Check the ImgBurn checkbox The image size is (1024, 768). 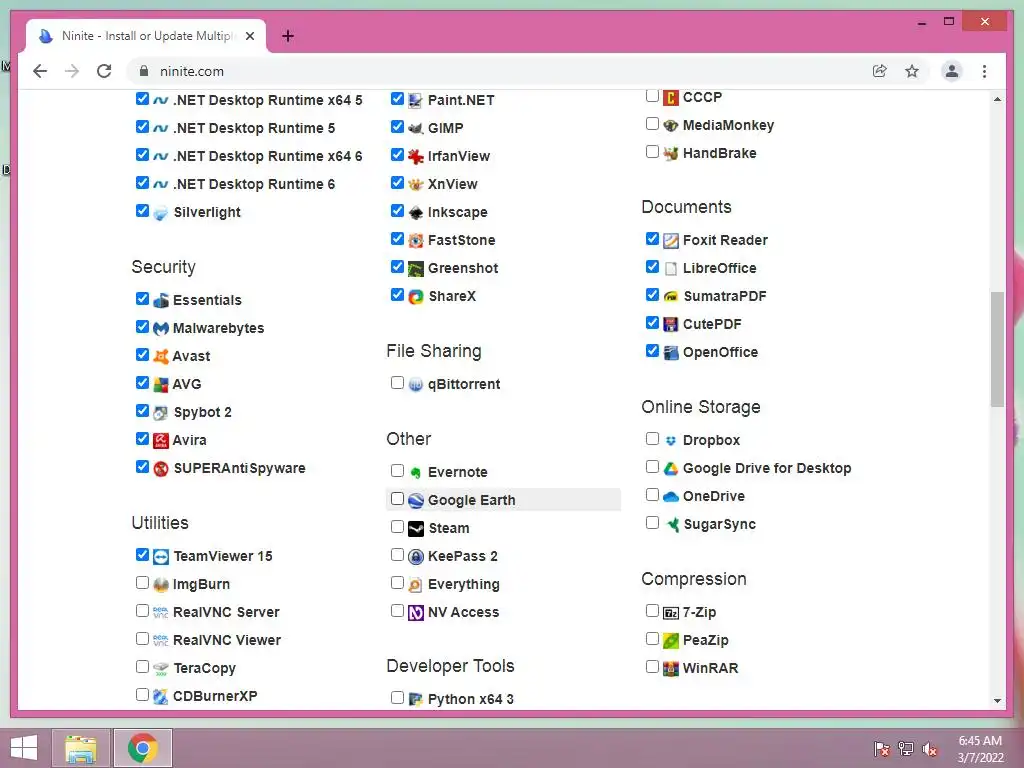pyautogui.click(x=142, y=583)
